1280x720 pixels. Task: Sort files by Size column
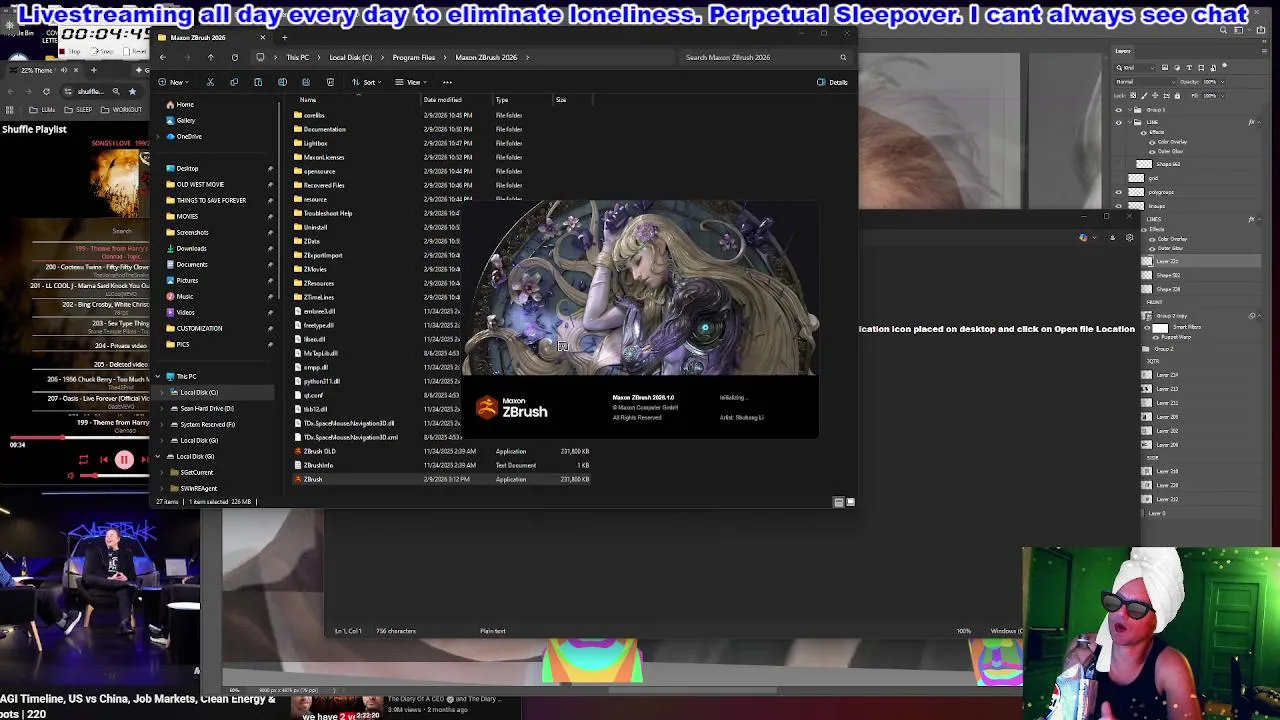coord(561,100)
